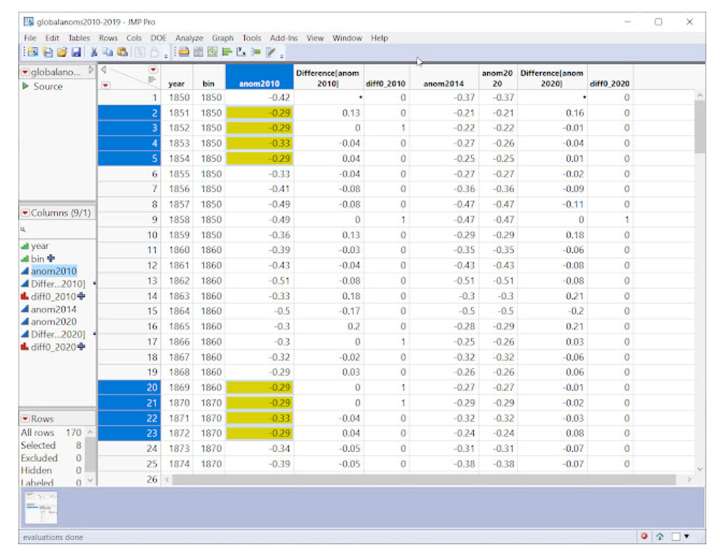
Task: Open the Analyze menu
Action: pyautogui.click(x=188, y=38)
